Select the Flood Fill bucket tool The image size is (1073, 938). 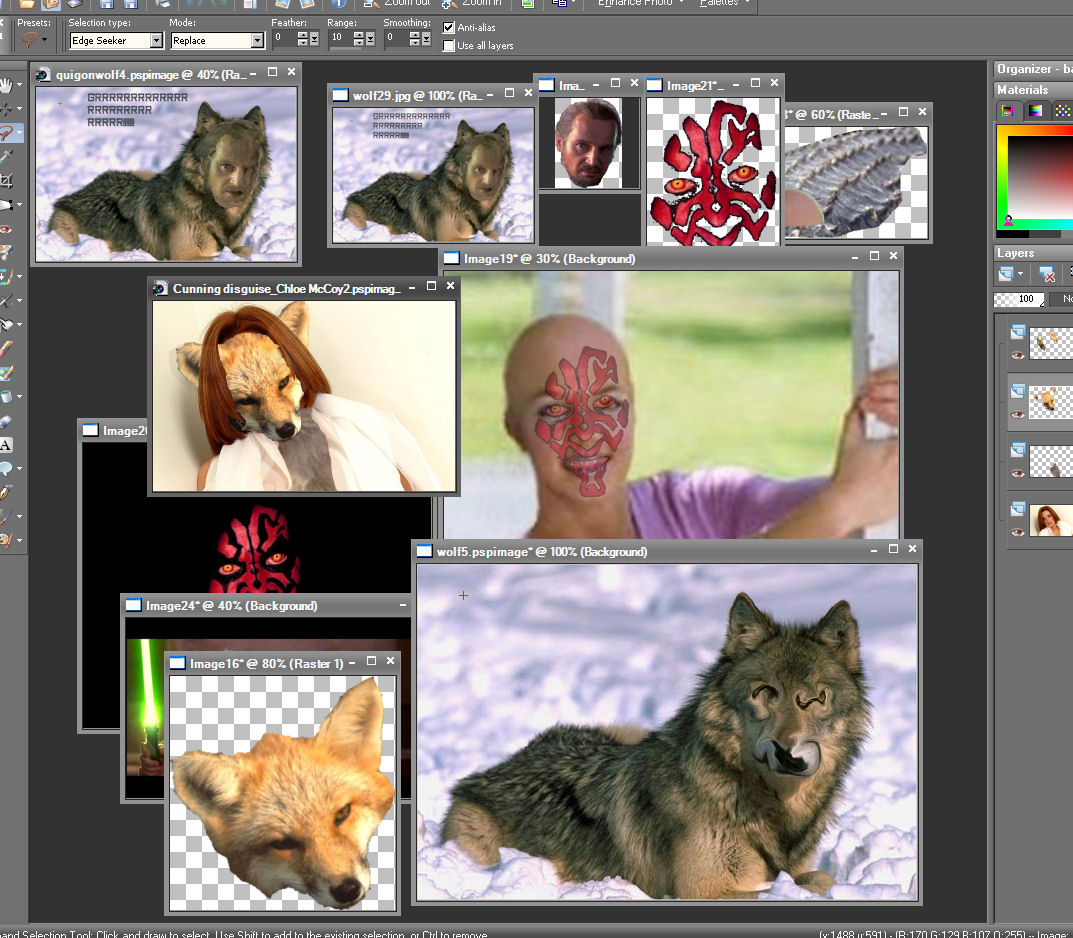6,397
